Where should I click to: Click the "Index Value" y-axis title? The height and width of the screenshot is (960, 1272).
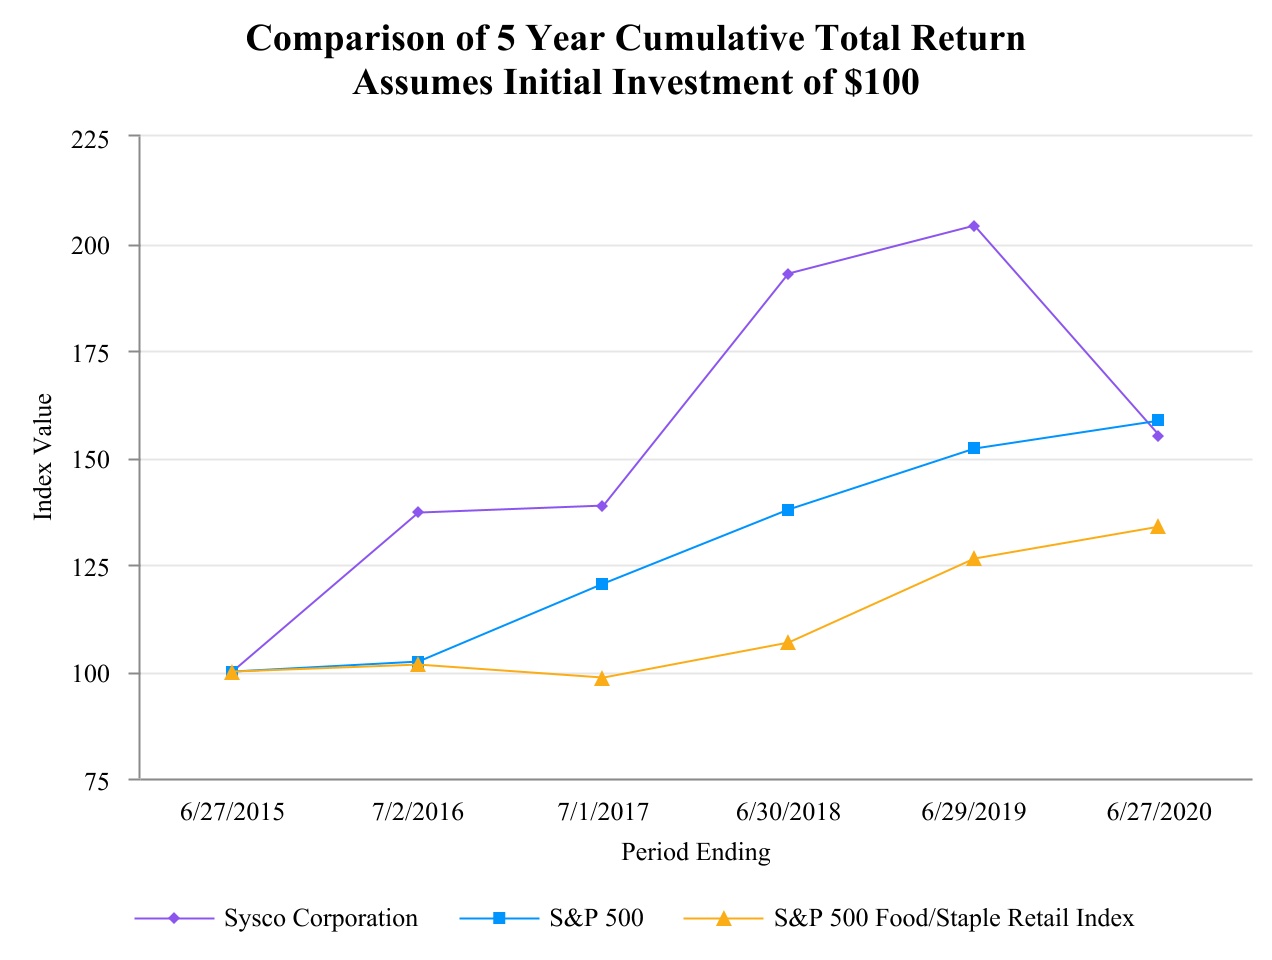pyautogui.click(x=43, y=456)
